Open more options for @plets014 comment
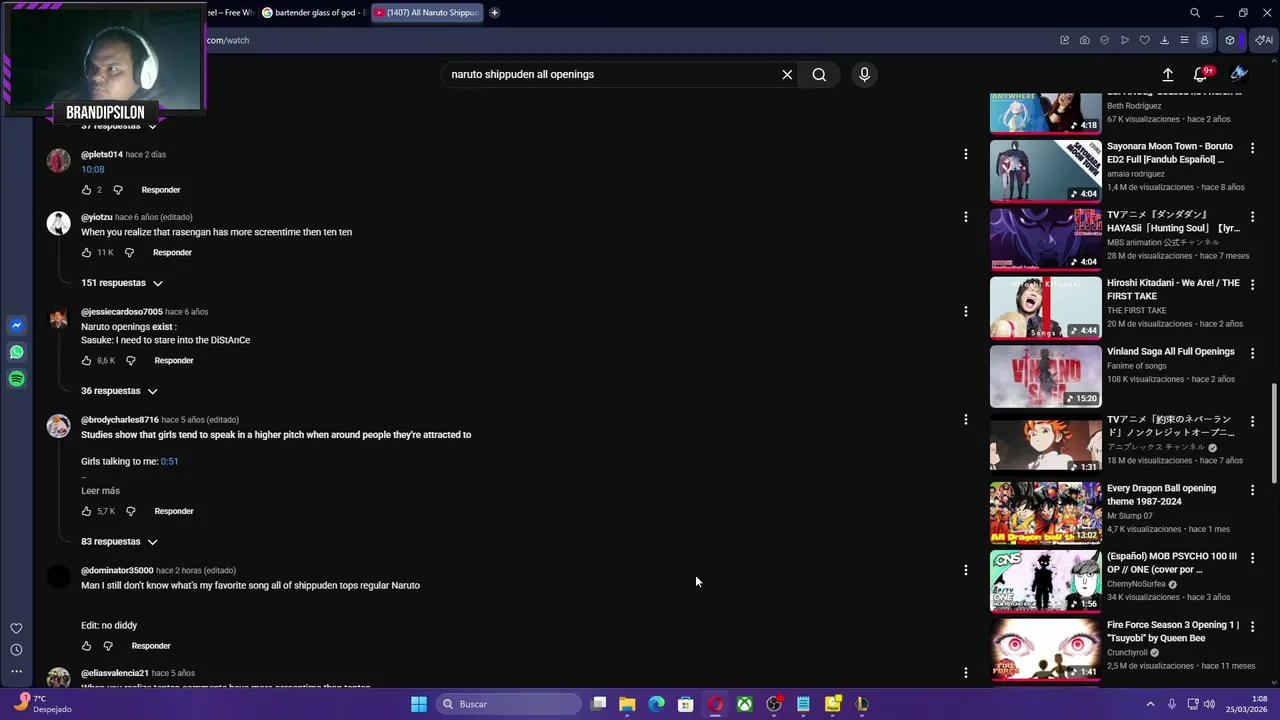 (965, 154)
